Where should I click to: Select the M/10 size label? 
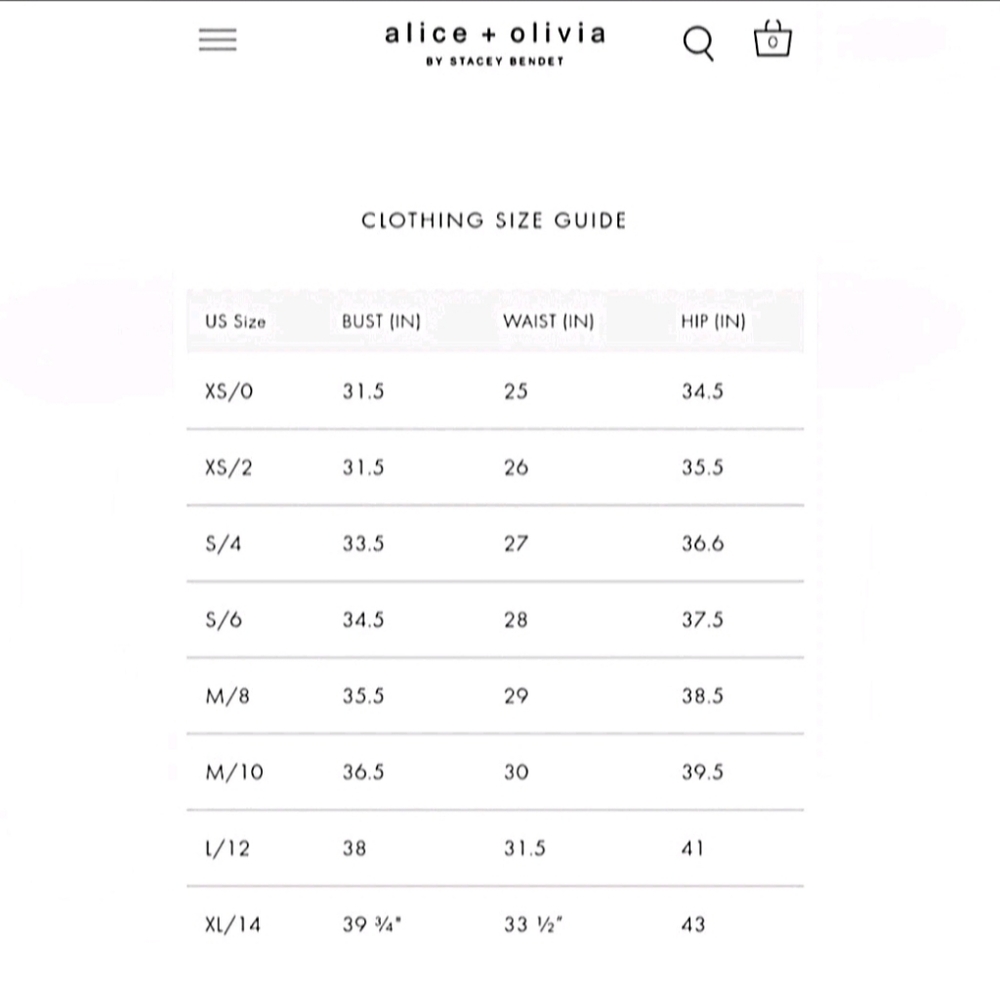234,772
